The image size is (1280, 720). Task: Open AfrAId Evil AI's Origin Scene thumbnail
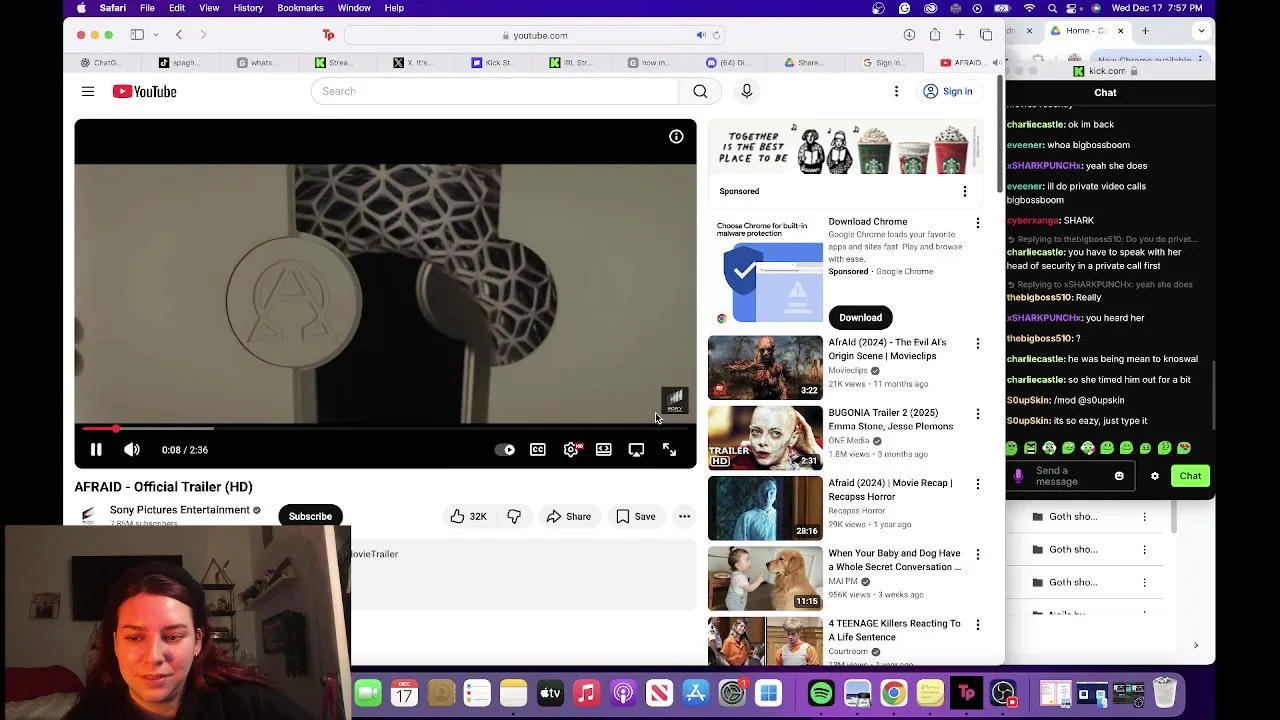click(765, 367)
